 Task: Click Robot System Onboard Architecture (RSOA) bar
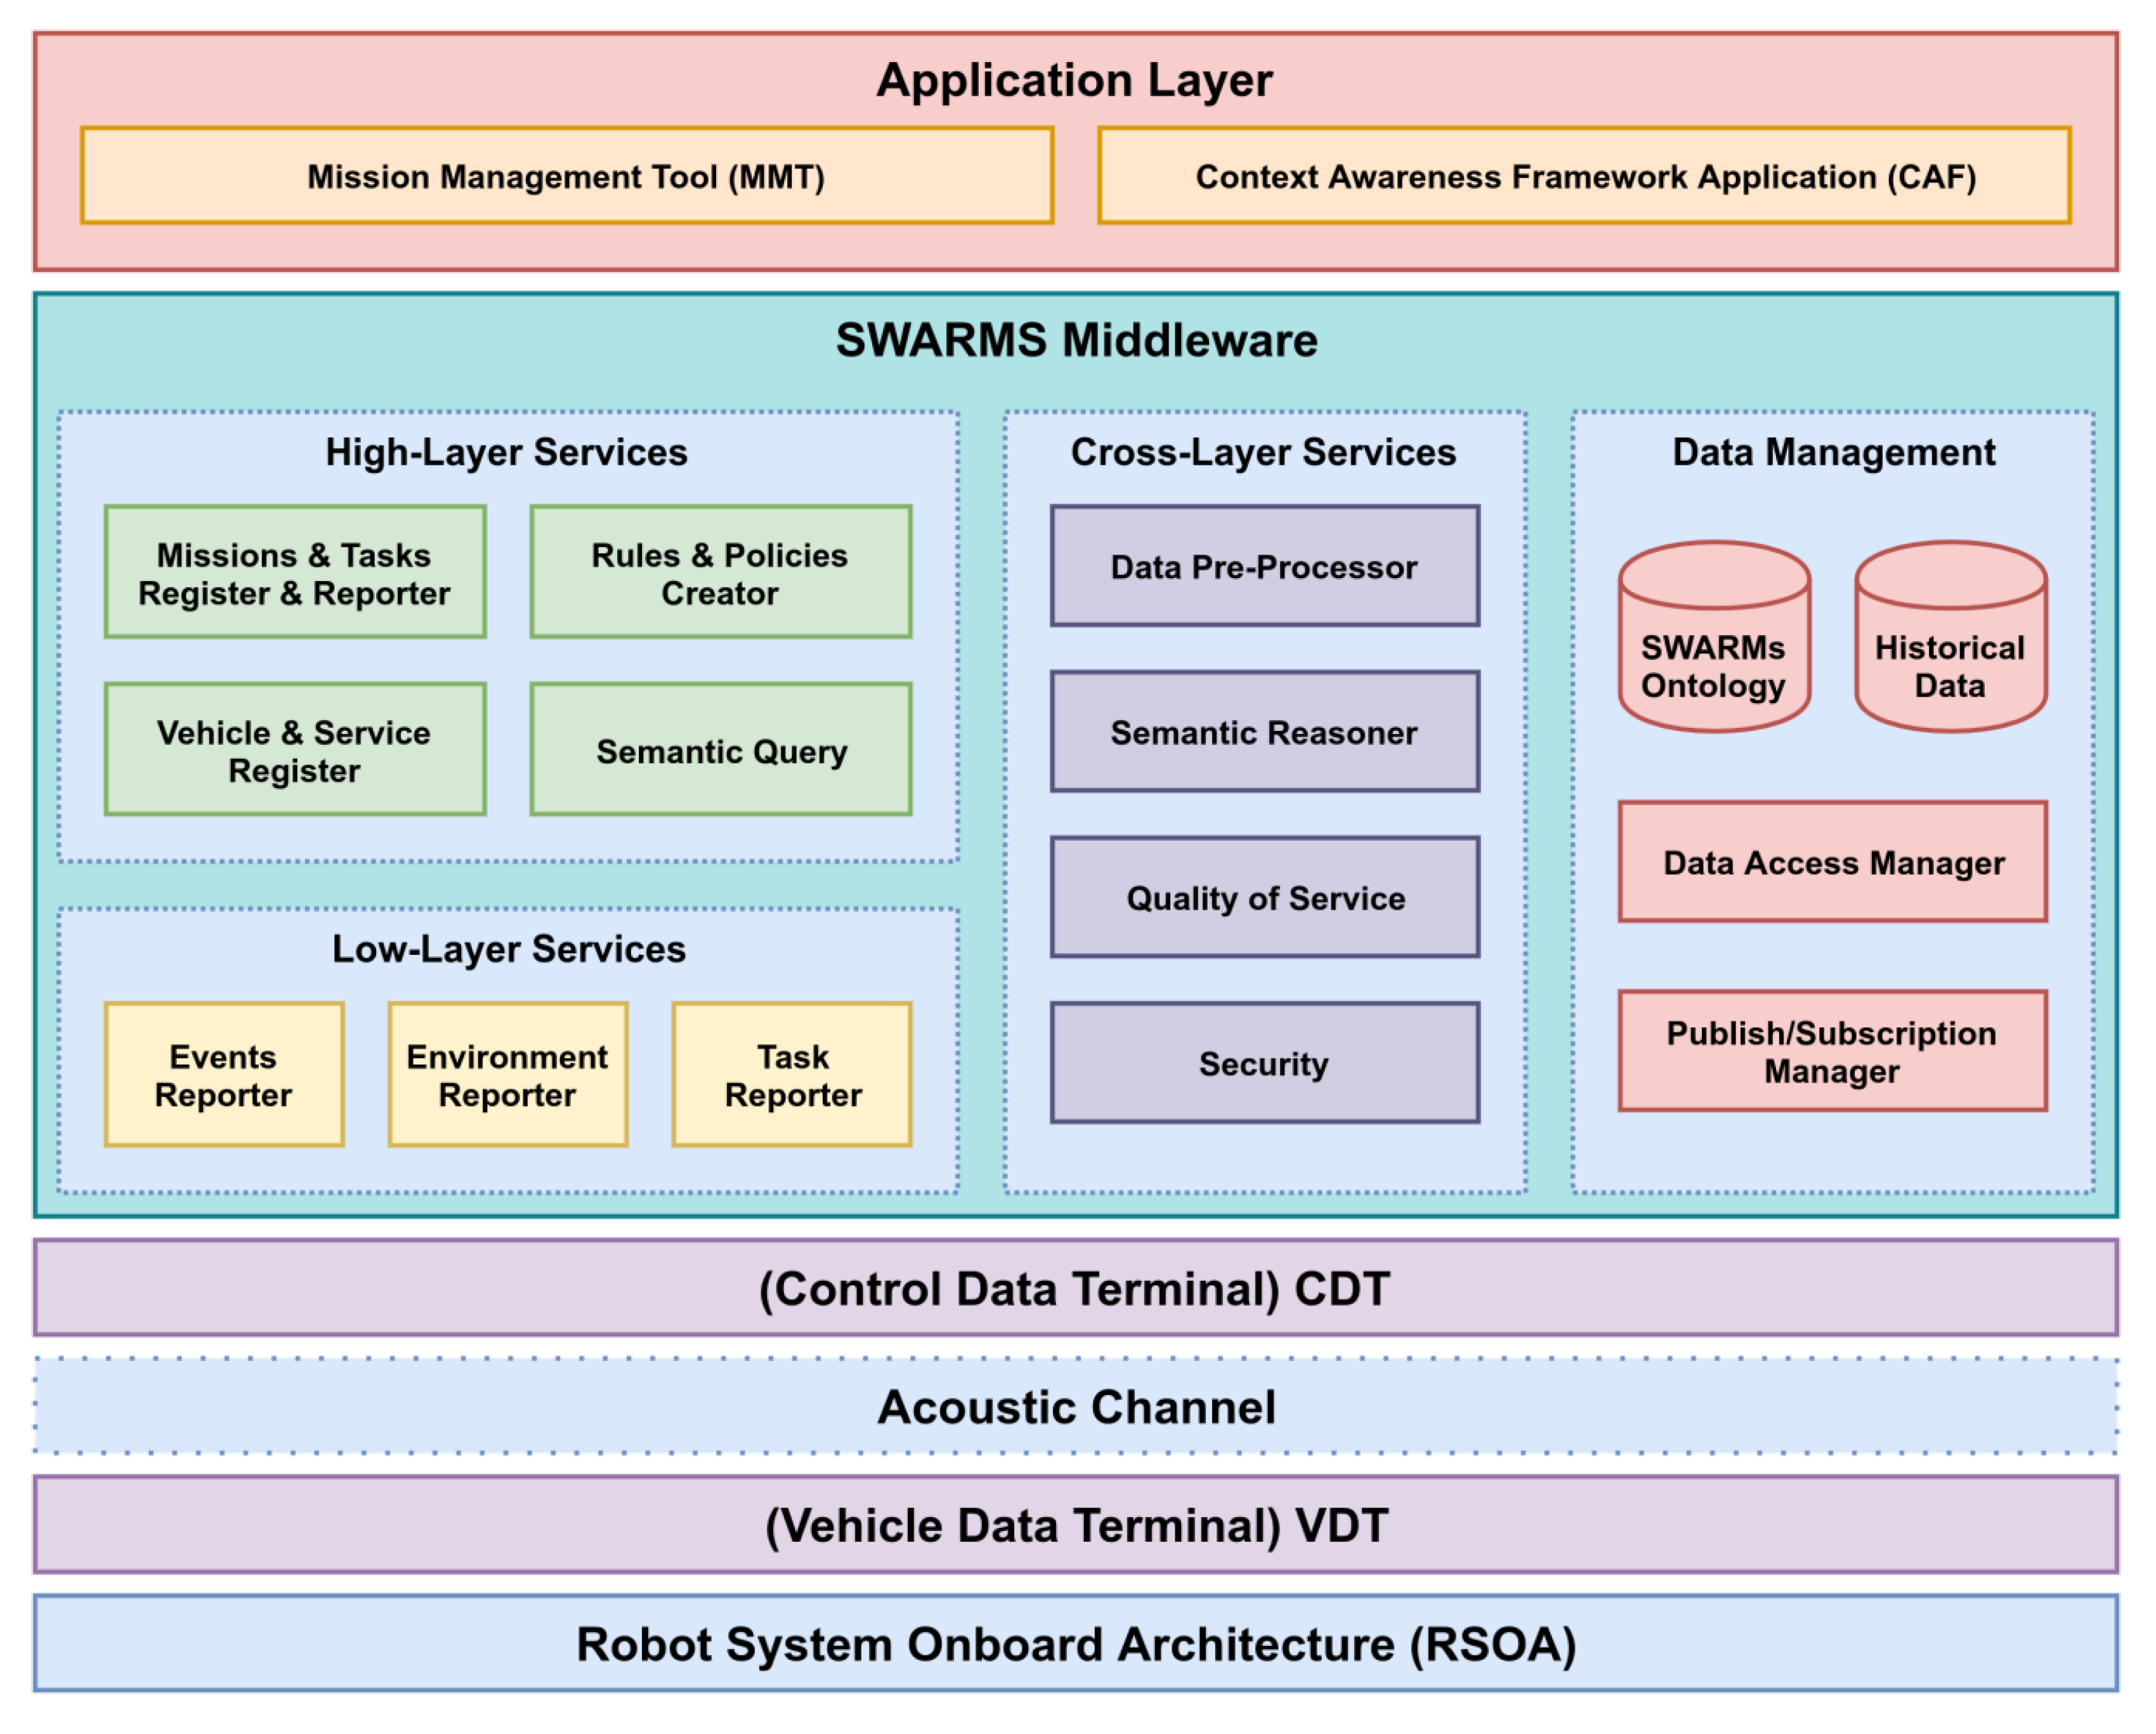(x=1076, y=1644)
